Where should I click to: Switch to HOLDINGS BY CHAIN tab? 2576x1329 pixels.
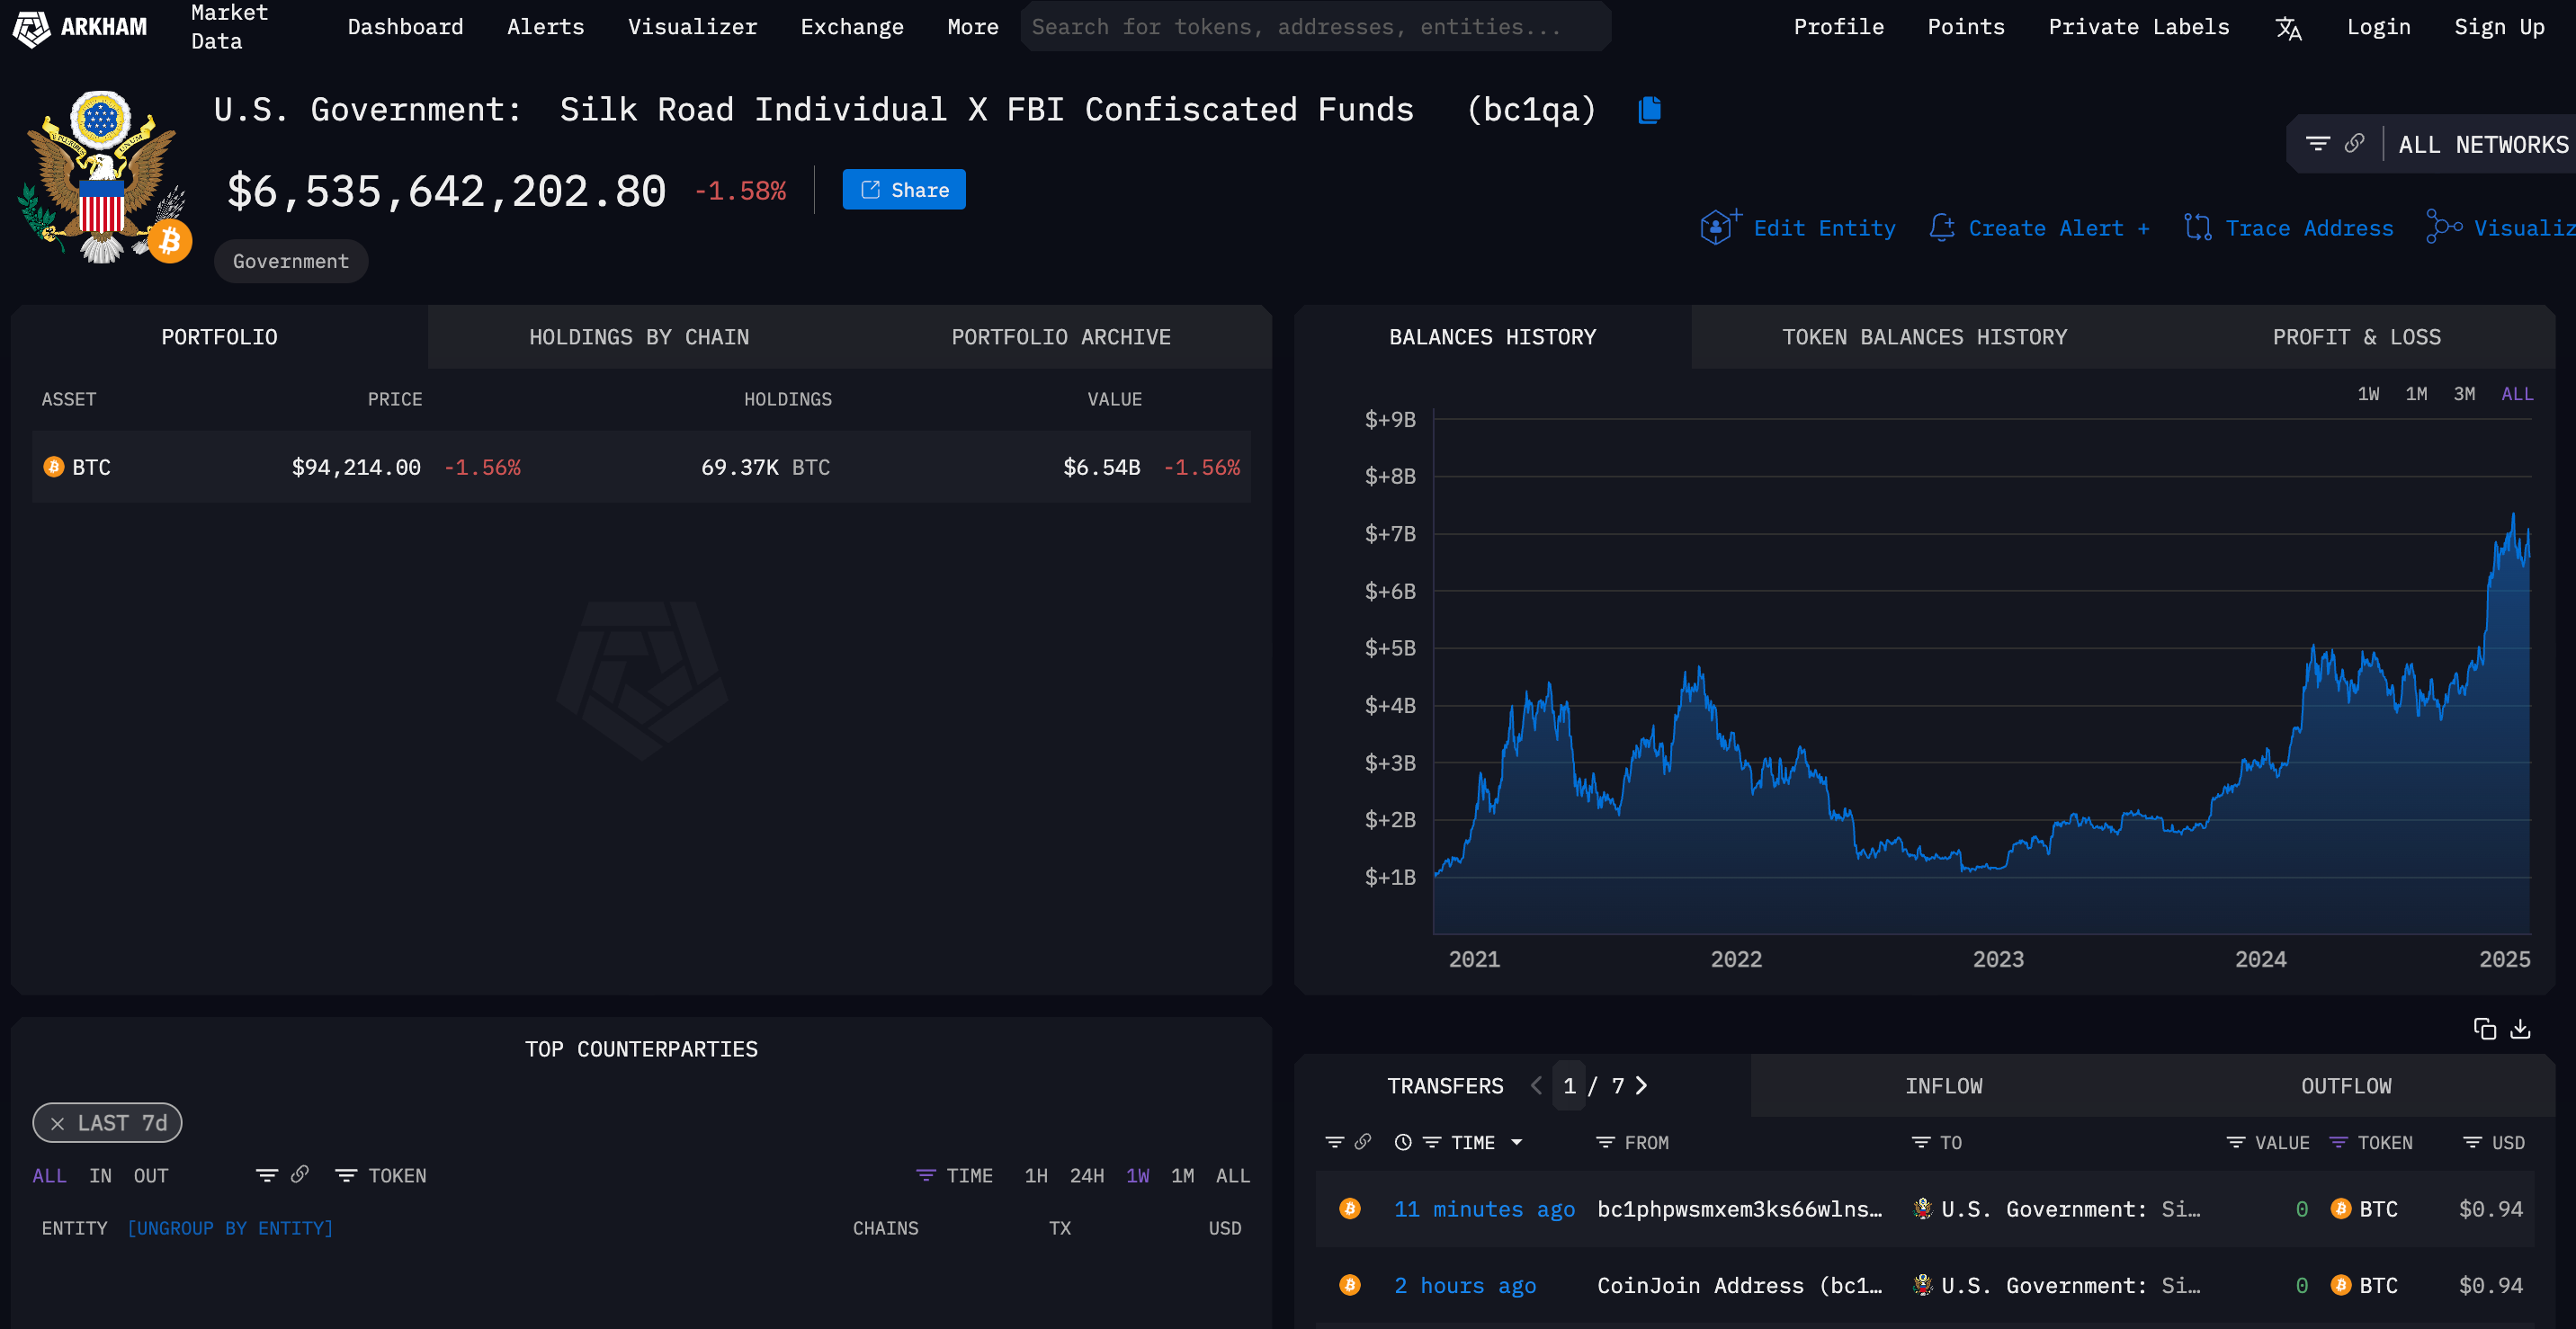[639, 337]
